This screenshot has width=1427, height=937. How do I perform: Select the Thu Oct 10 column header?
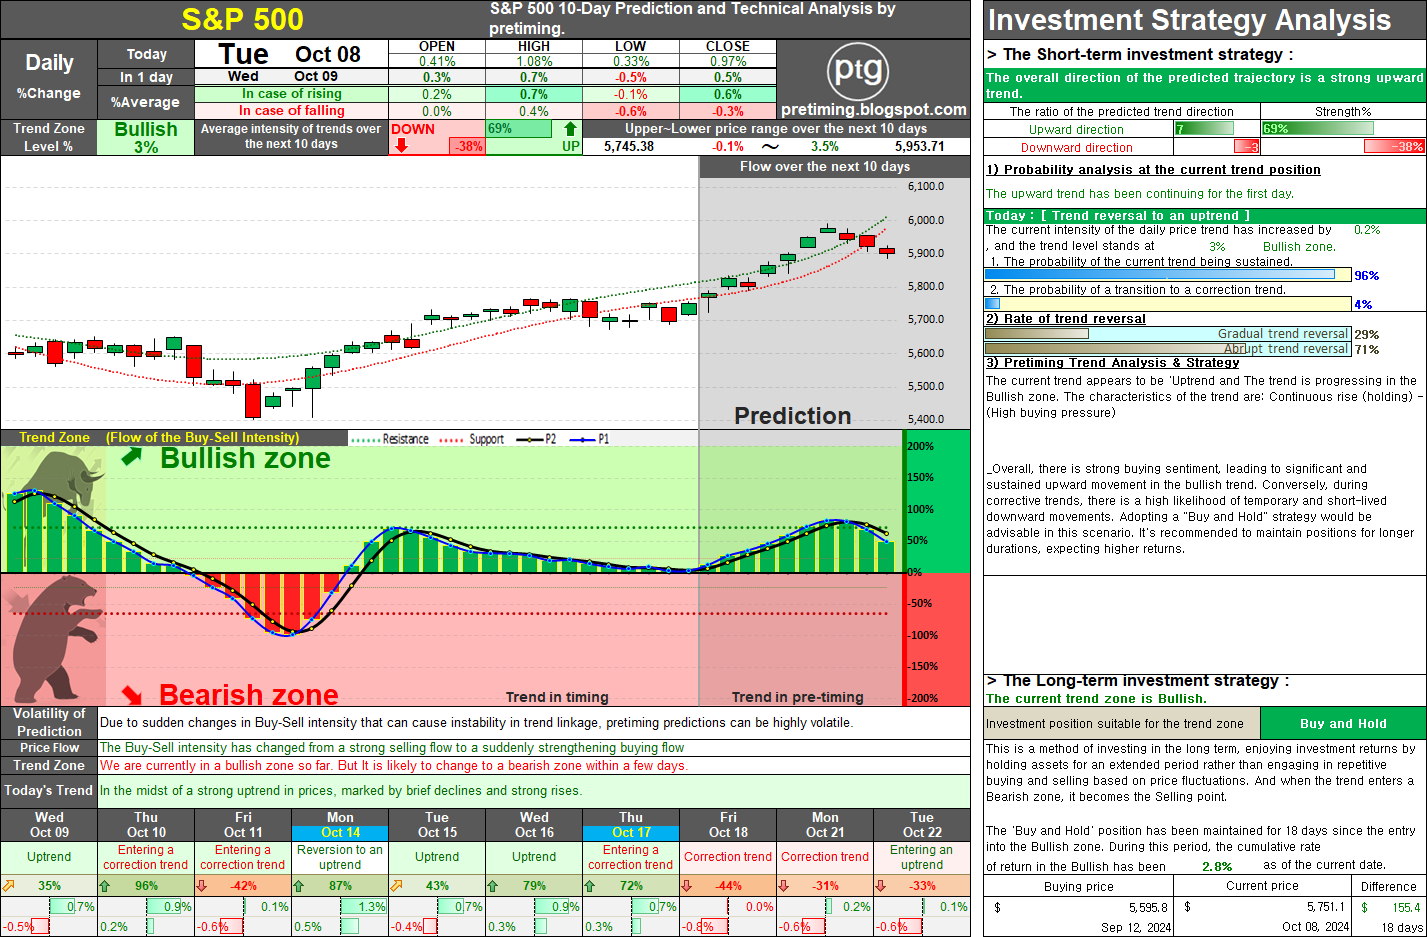(146, 825)
